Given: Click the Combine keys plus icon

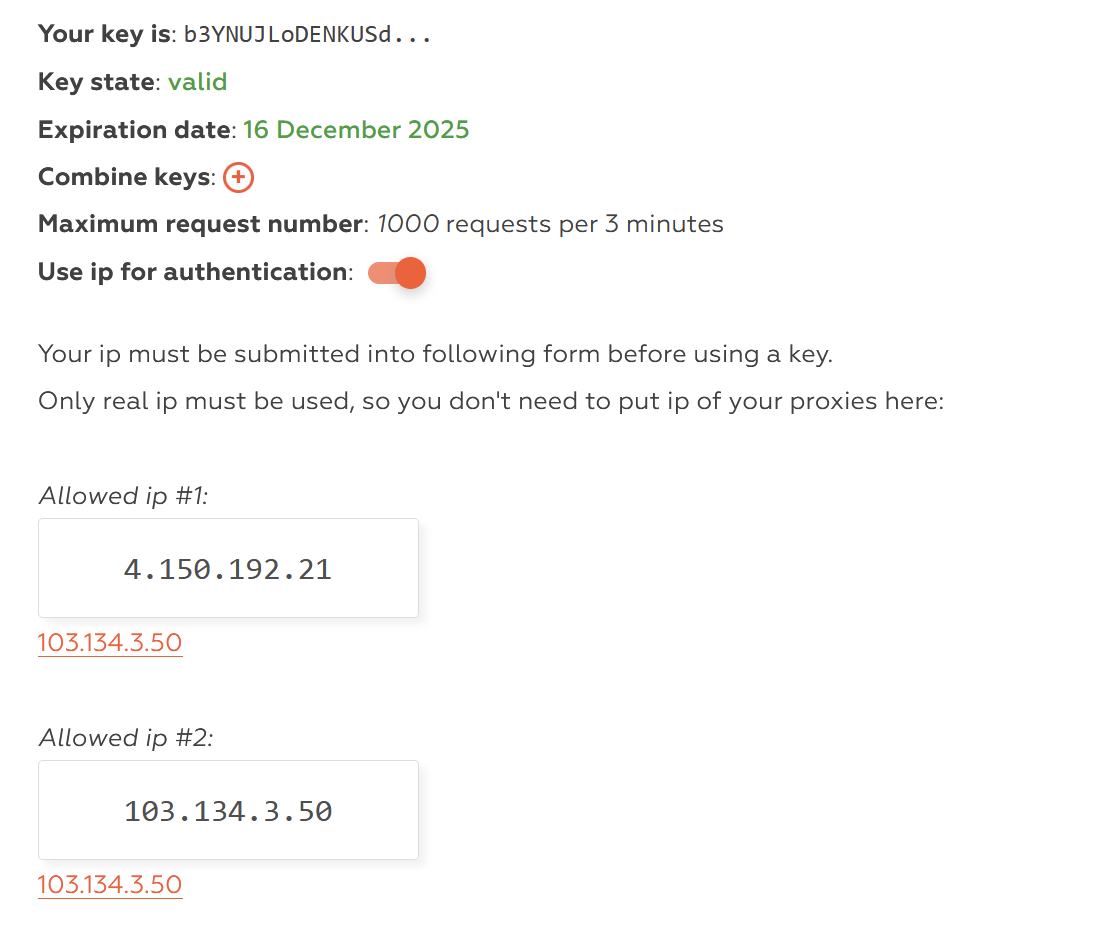Looking at the screenshot, I should click(x=238, y=178).
